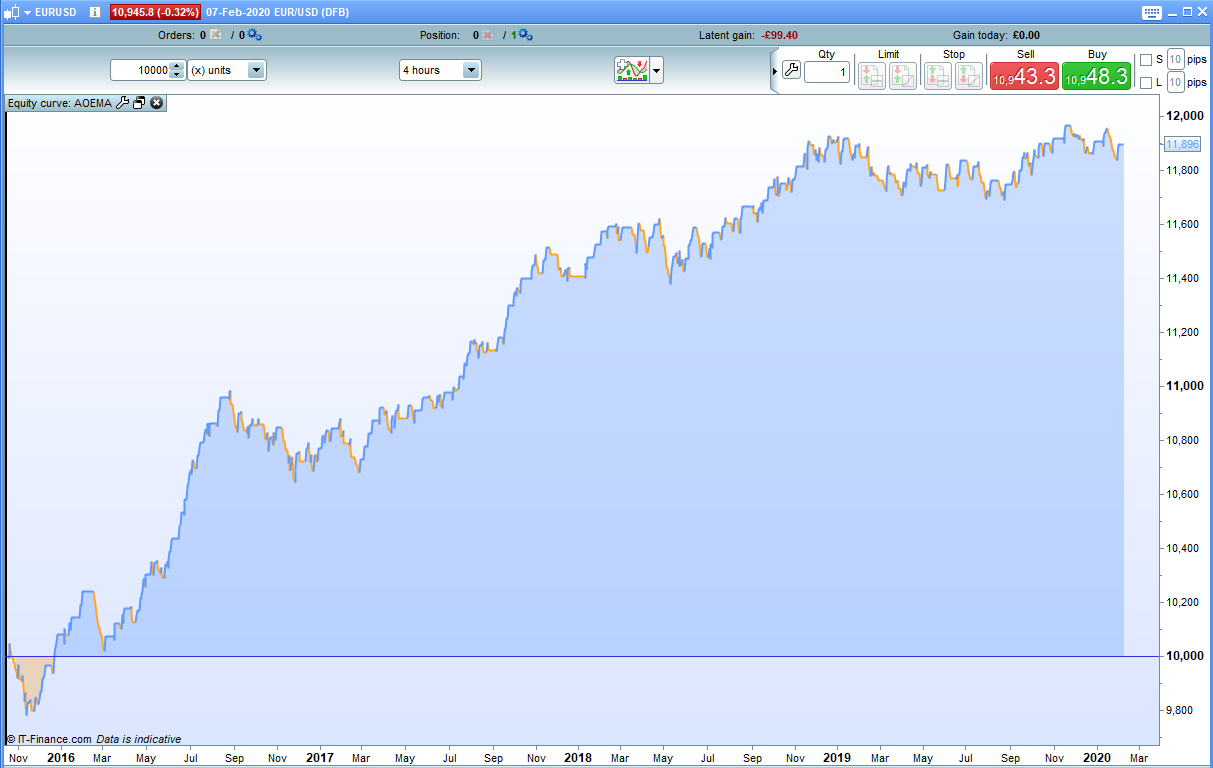1213x768 pixels.
Task: Click the 07-Feb-2020 EUR/USD (DFB) title
Action: (x=278, y=12)
